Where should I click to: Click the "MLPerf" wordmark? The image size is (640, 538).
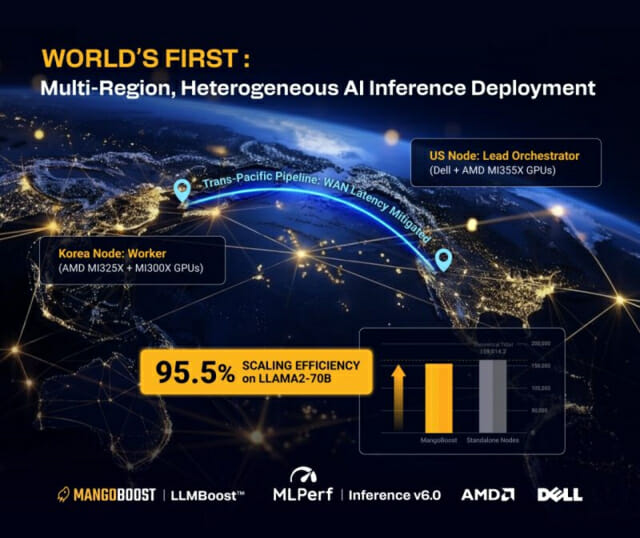coord(303,494)
